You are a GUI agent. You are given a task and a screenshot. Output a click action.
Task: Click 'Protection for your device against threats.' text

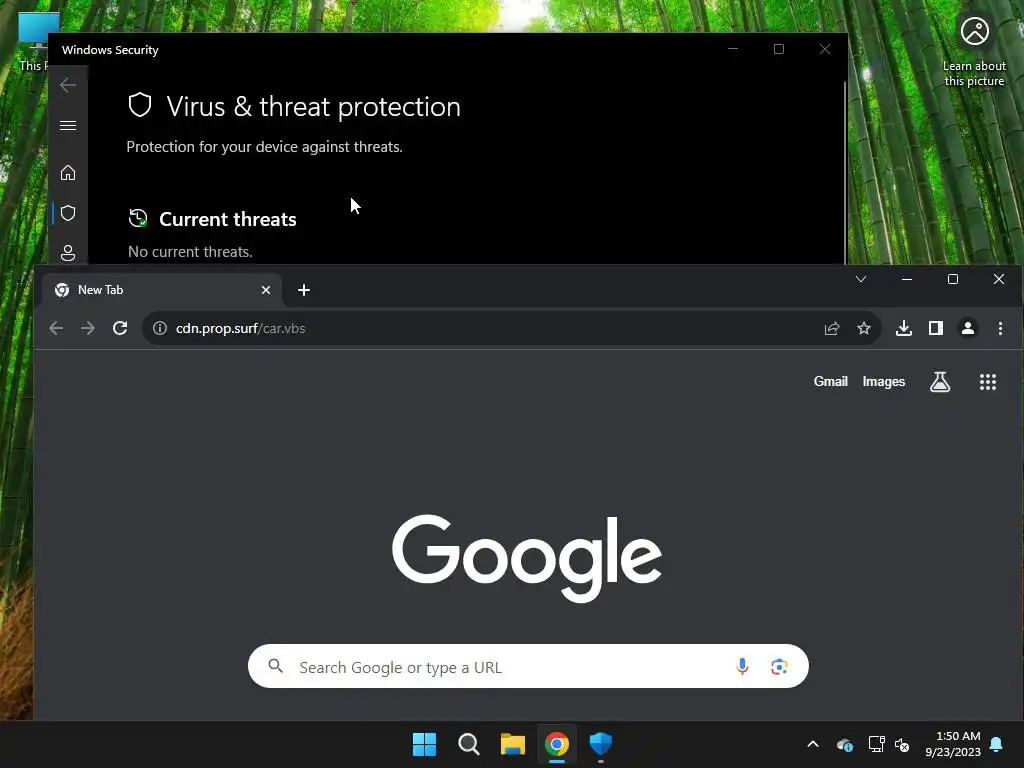click(x=264, y=146)
